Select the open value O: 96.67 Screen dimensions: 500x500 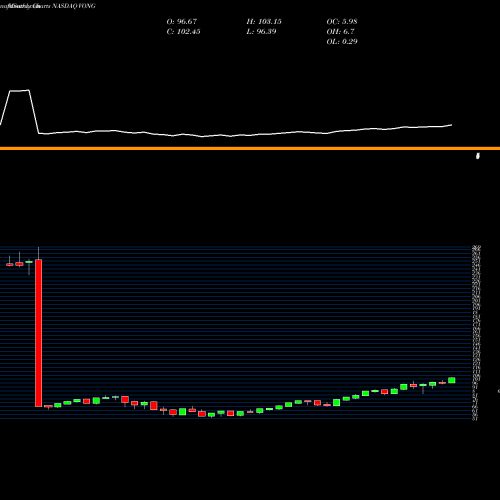pos(182,21)
